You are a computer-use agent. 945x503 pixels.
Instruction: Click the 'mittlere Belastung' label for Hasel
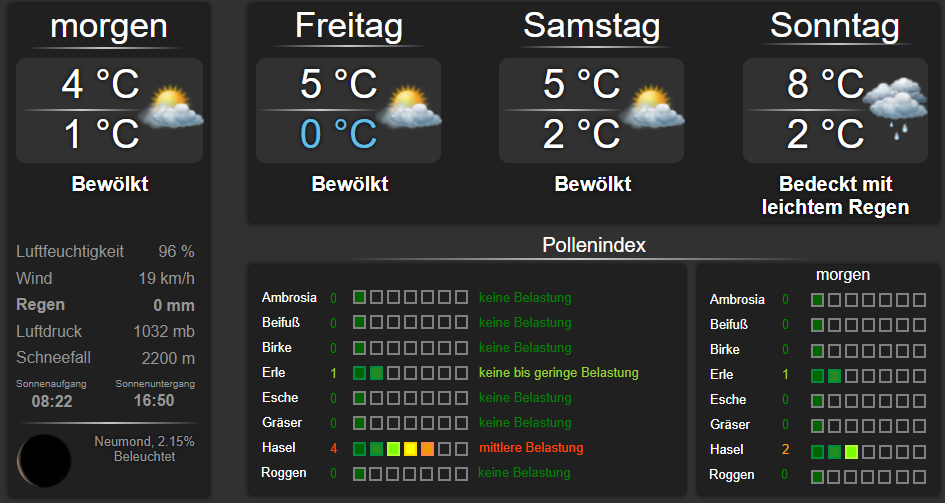(531, 448)
